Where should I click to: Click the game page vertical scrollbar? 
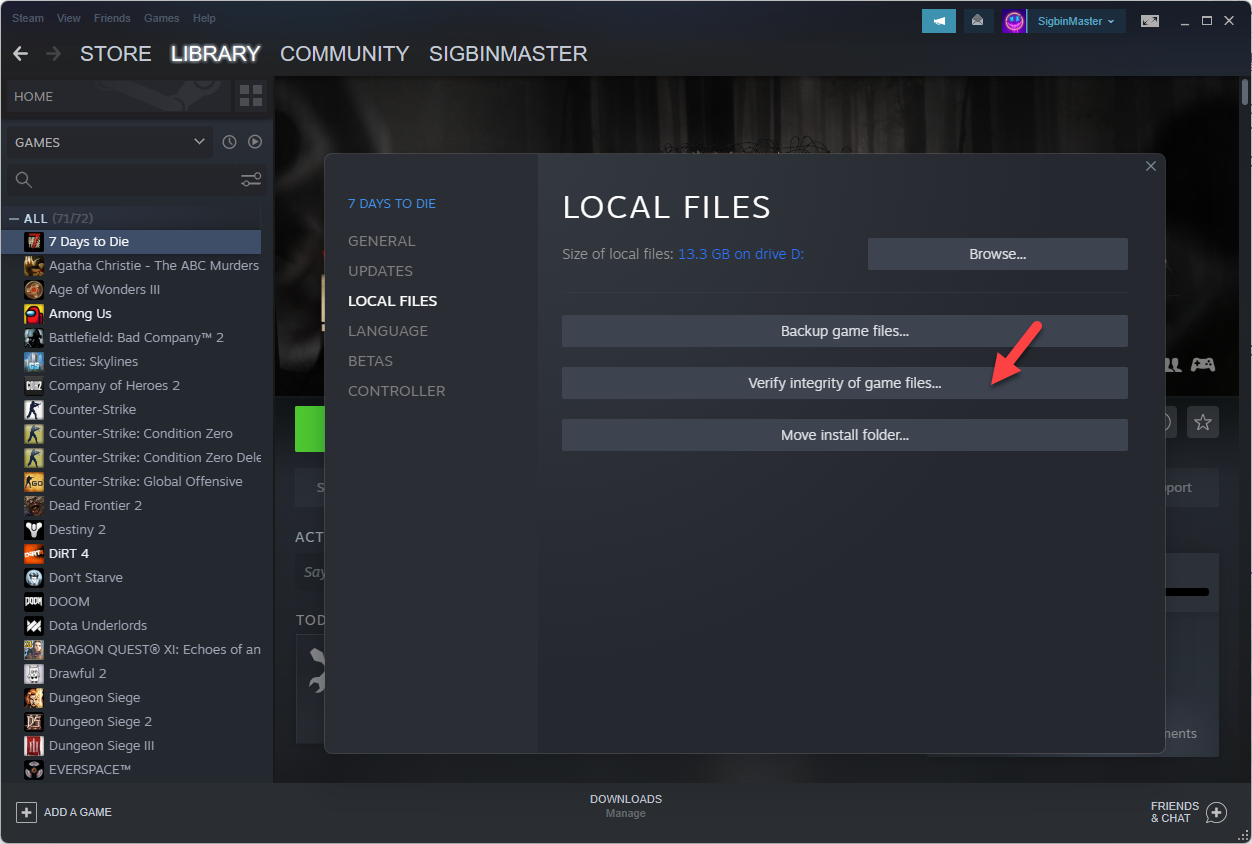[x=1245, y=92]
